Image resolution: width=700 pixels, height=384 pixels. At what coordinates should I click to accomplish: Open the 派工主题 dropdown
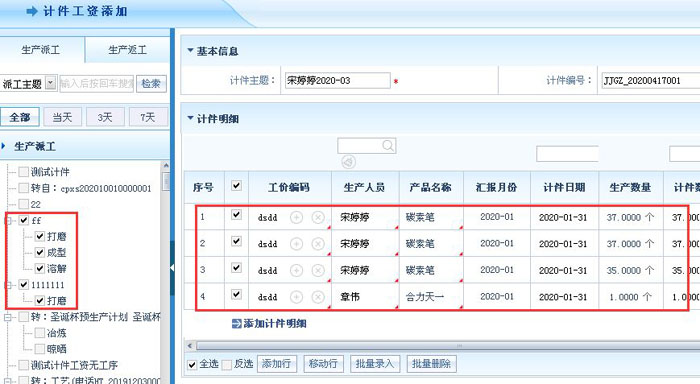(x=51, y=83)
